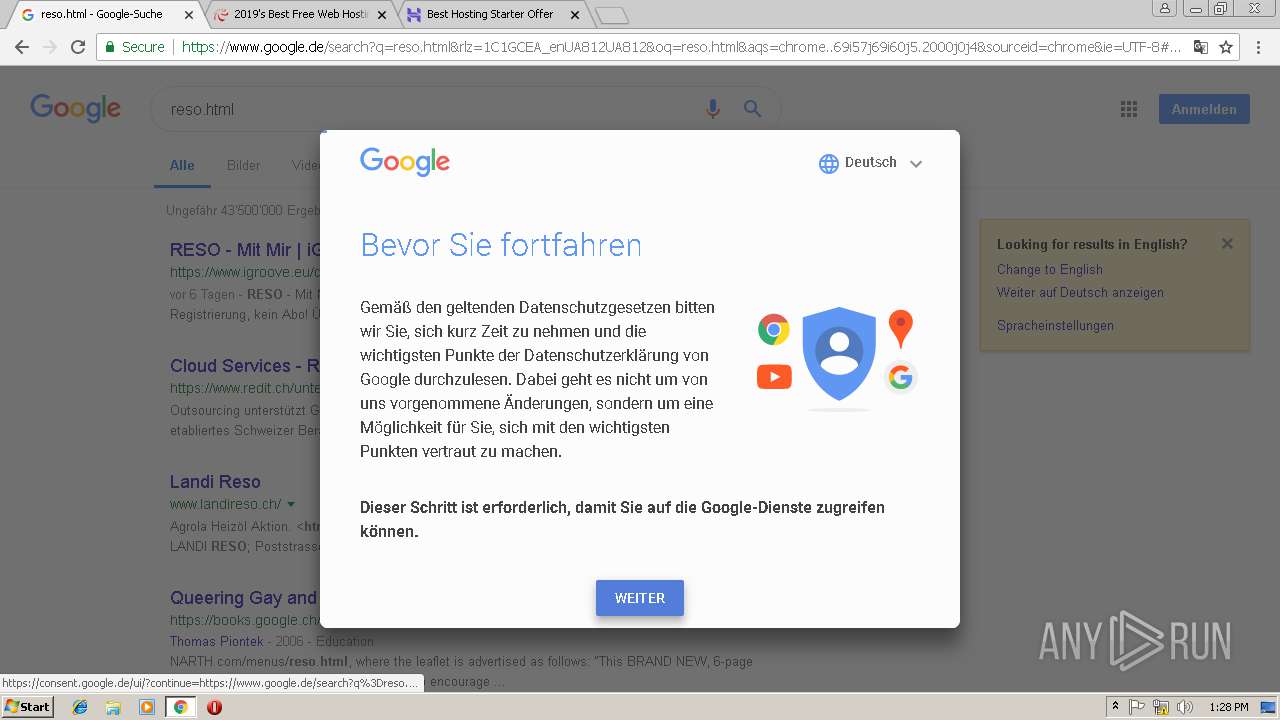Image resolution: width=1280 pixels, height=720 pixels.
Task: Click the address bar URL
Action: tap(680, 47)
